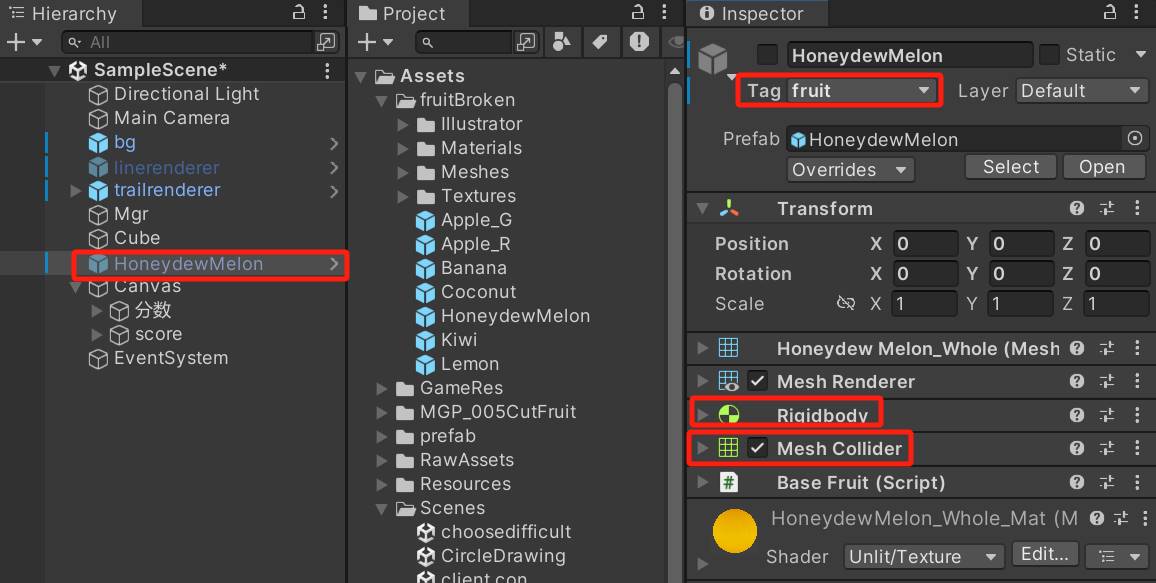
Task: Click the search by label icon in Project
Action: point(599,42)
